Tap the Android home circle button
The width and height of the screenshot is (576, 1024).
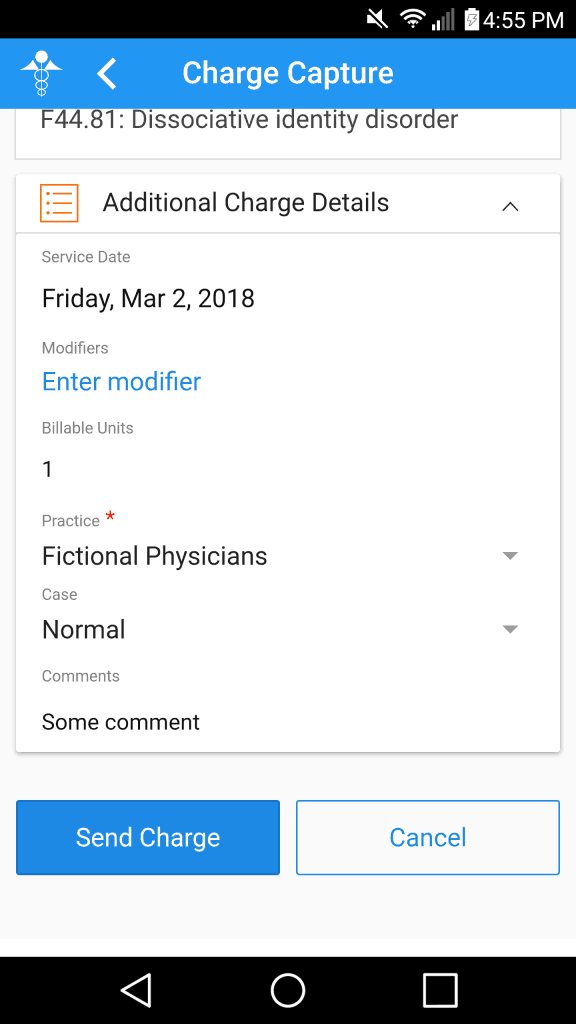point(288,990)
